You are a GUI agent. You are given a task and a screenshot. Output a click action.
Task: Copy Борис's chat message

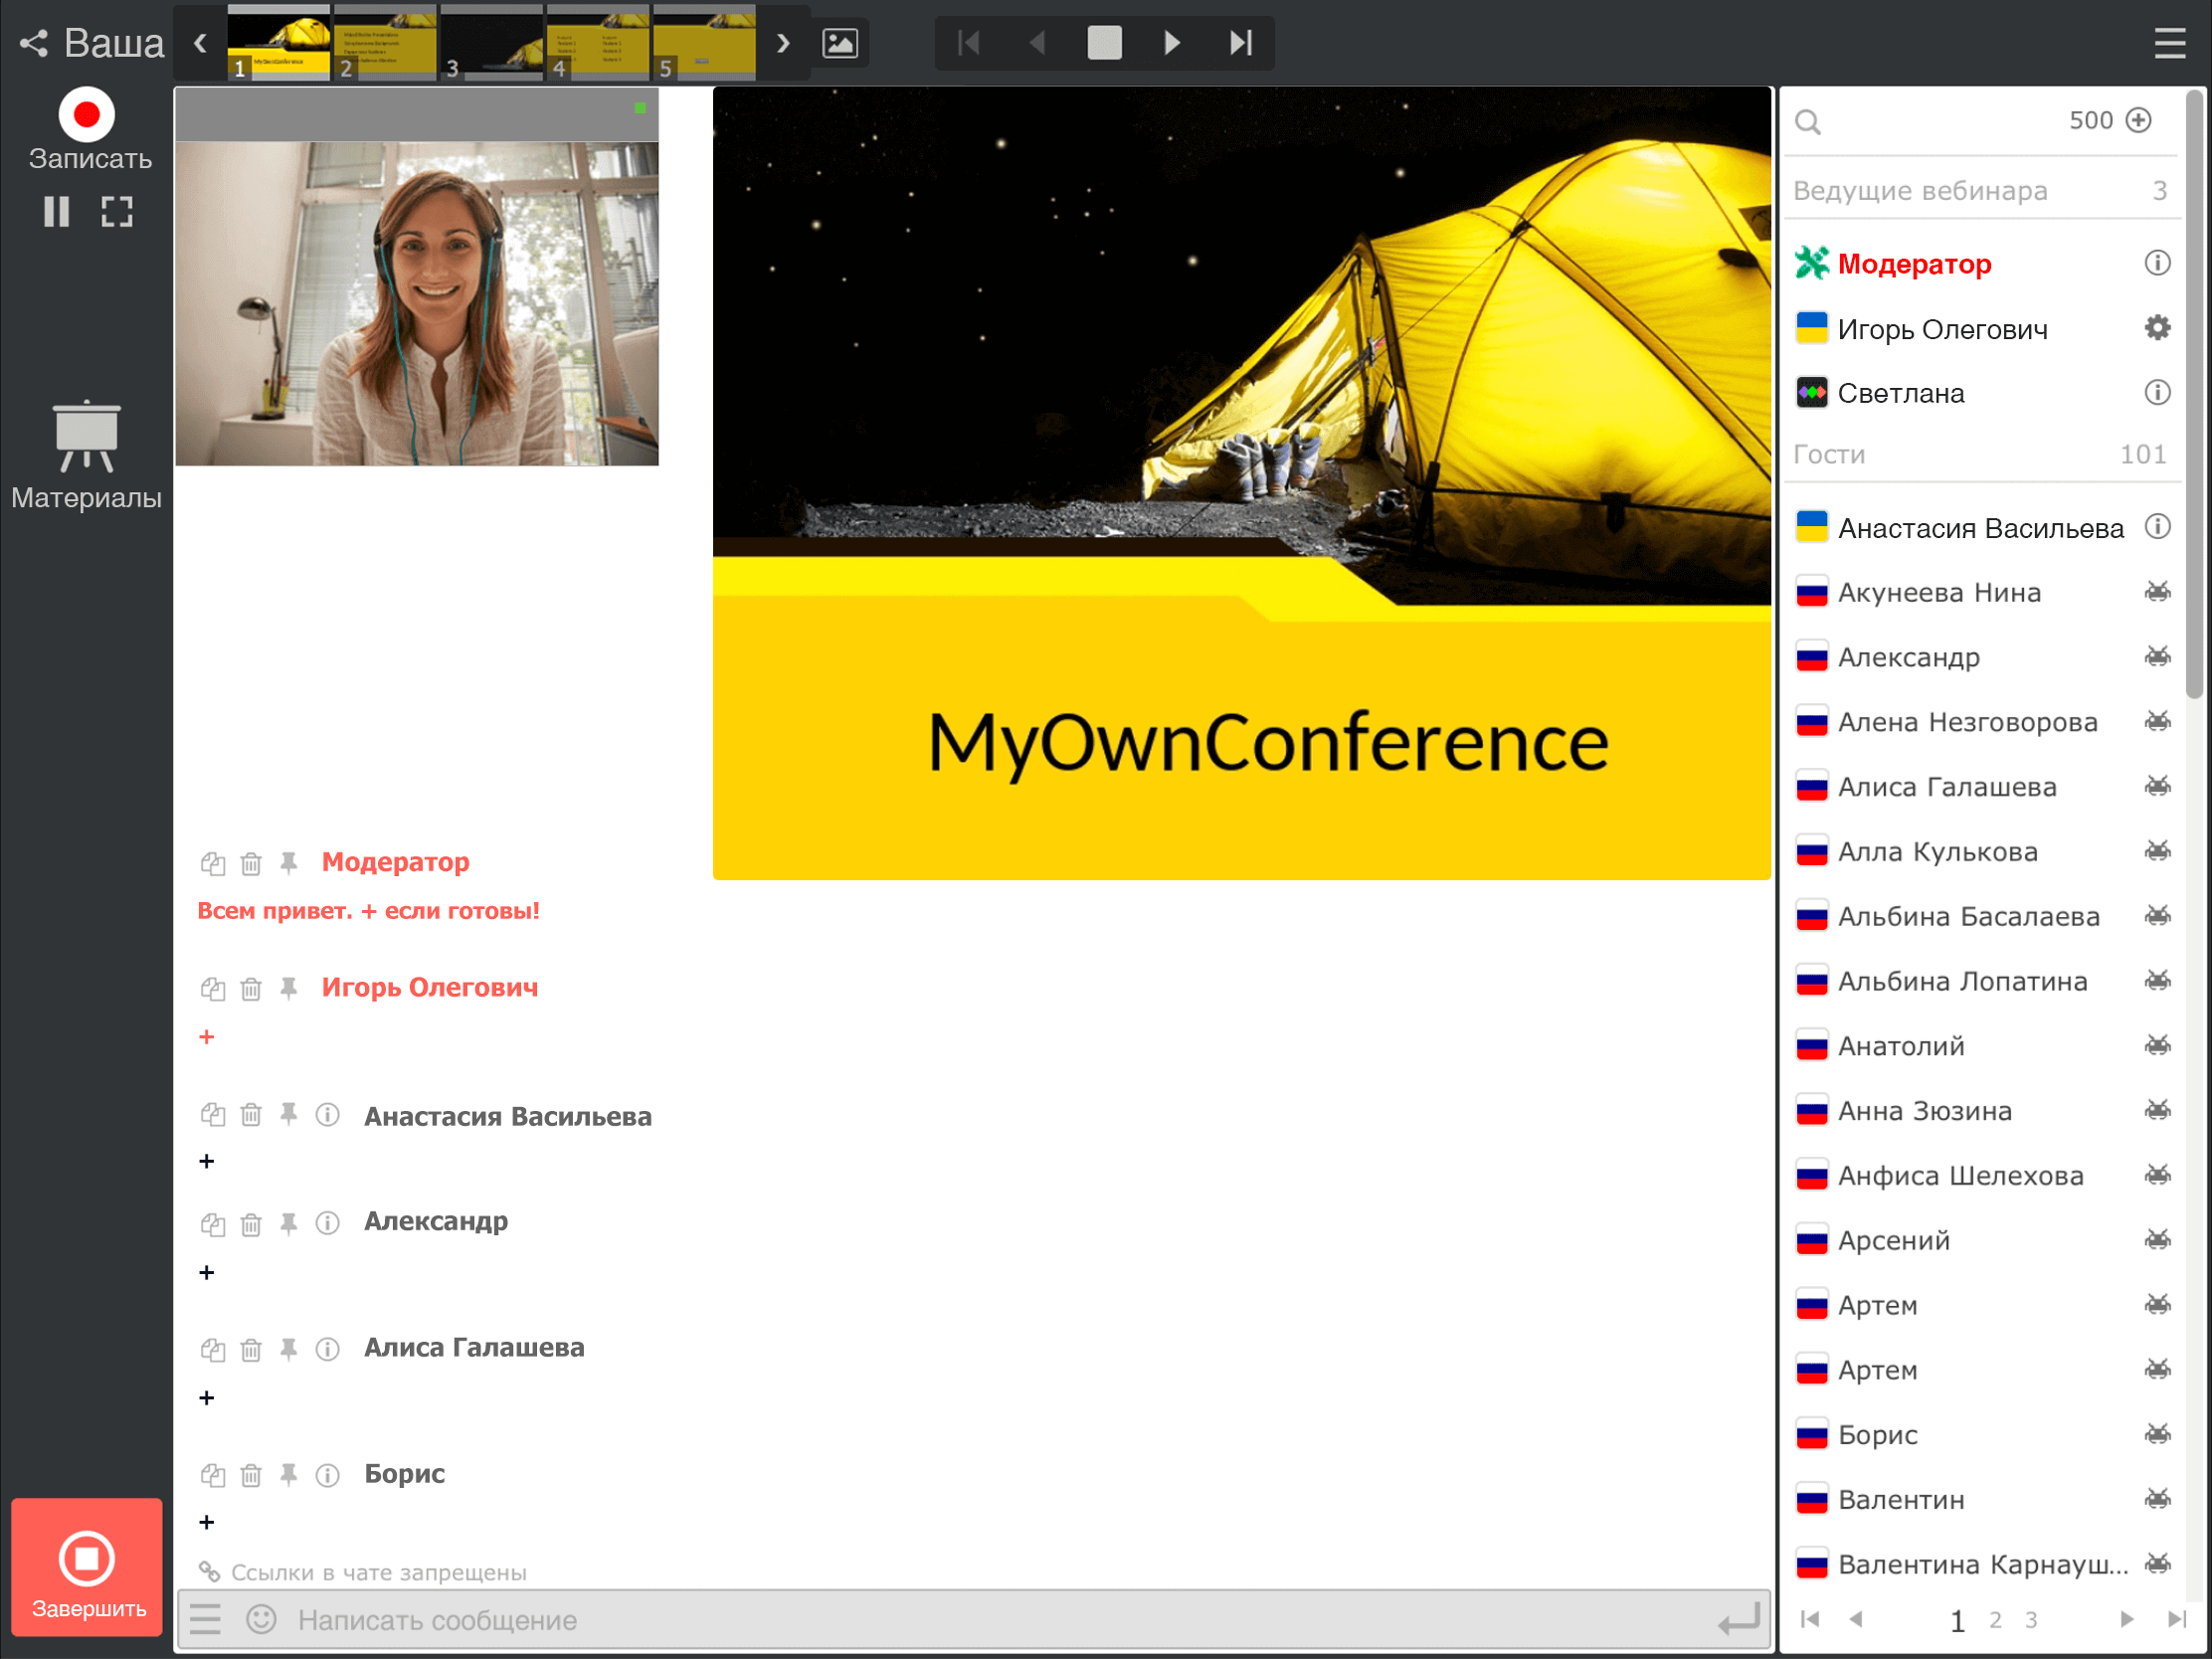pyautogui.click(x=212, y=1475)
